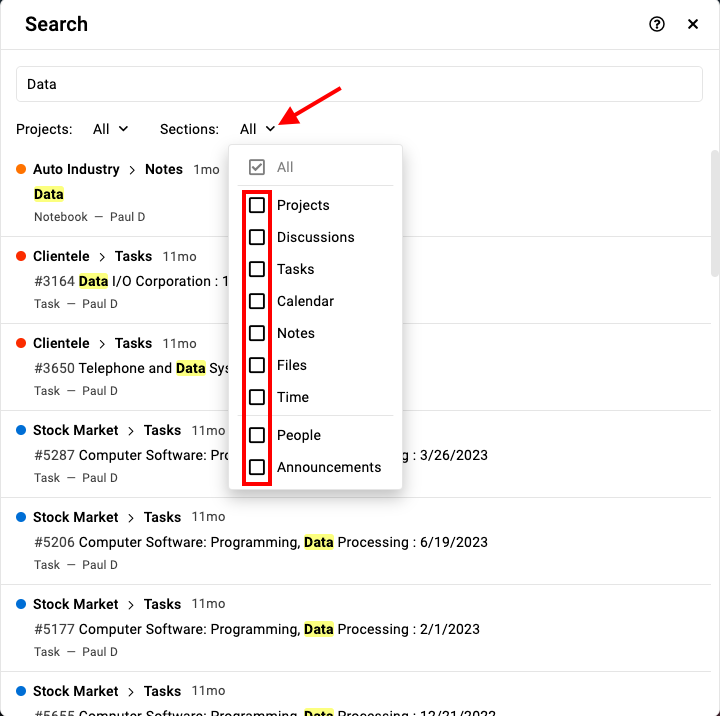
Task: Click the Tasks label above task #5177
Action: pyautogui.click(x=162, y=604)
